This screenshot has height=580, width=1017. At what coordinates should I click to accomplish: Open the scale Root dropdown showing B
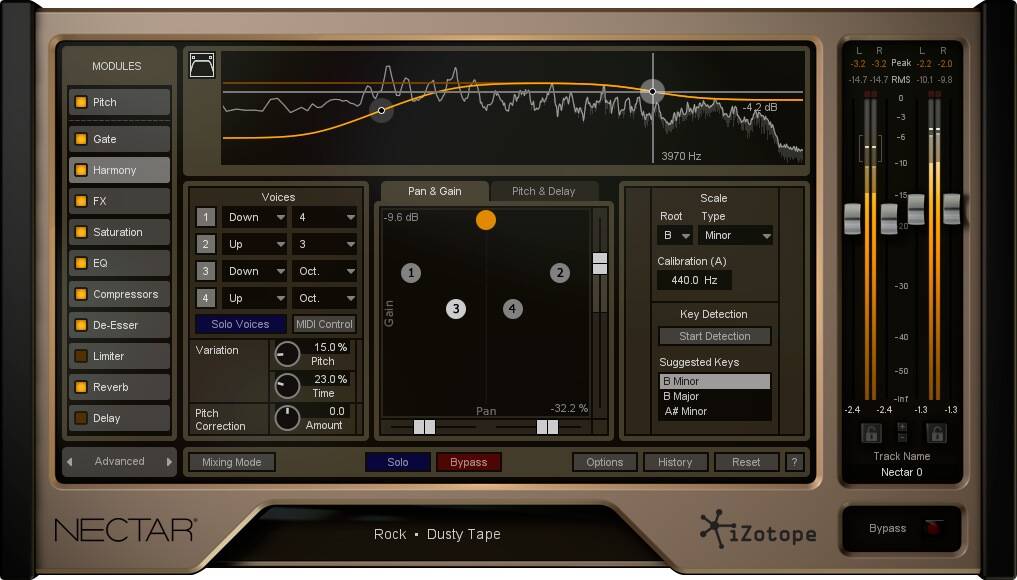(x=675, y=236)
